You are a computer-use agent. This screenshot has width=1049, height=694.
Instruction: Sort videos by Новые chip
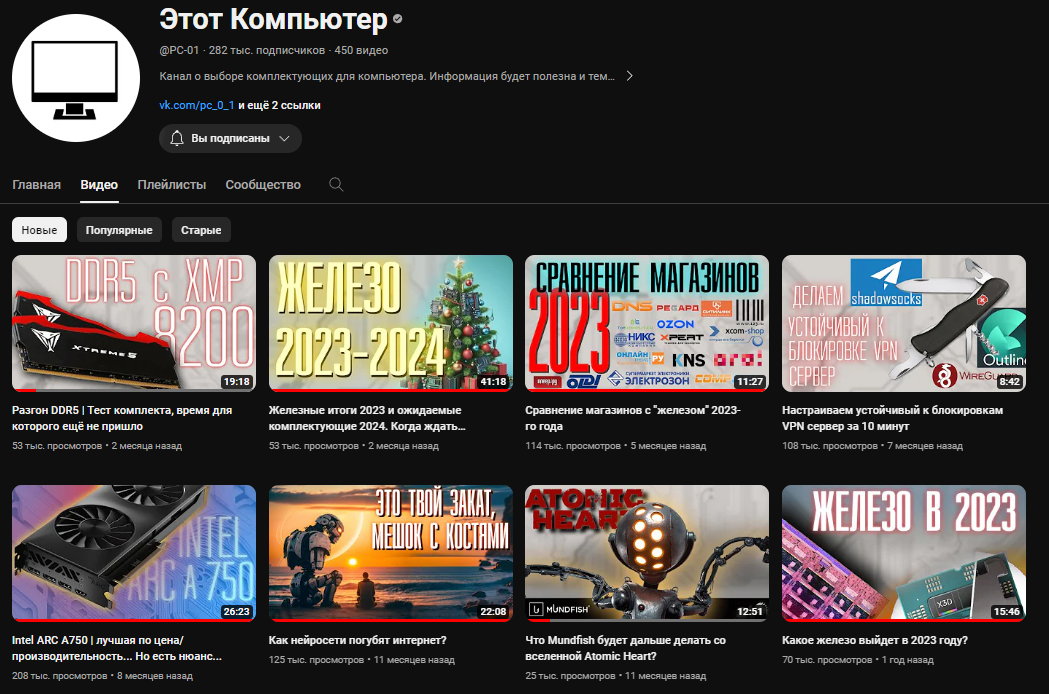point(39,230)
